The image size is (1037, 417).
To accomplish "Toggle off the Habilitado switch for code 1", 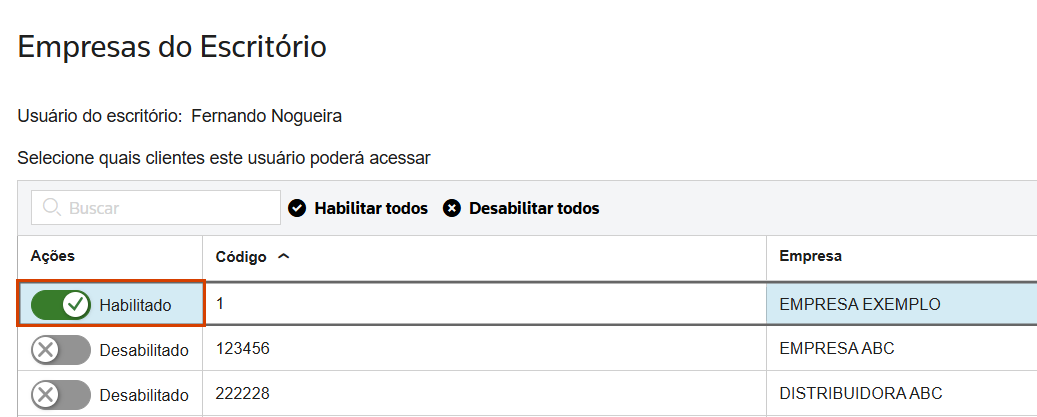I will pyautogui.click(x=61, y=304).
